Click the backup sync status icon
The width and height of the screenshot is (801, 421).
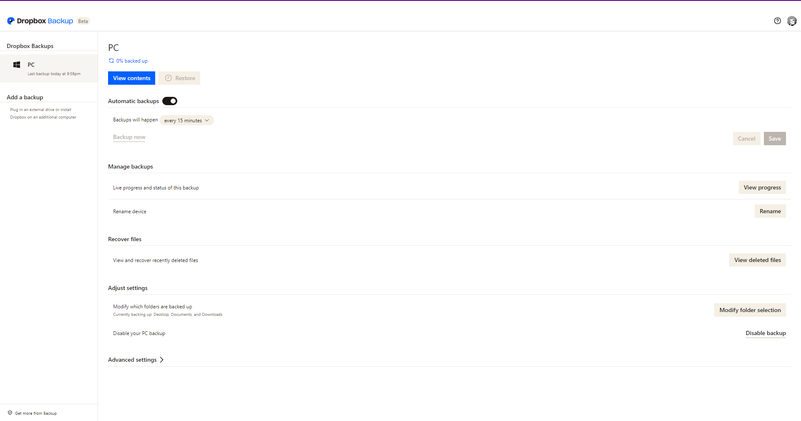[111, 61]
